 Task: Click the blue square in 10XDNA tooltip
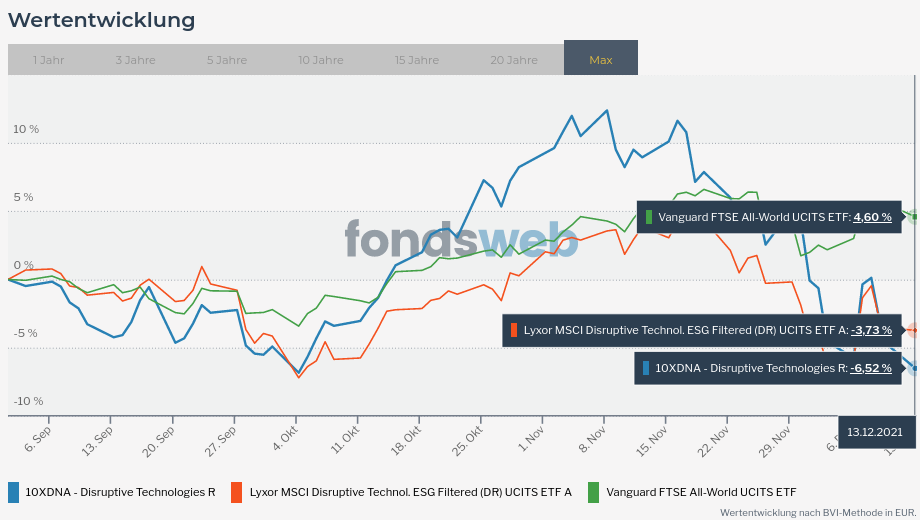(x=646, y=368)
